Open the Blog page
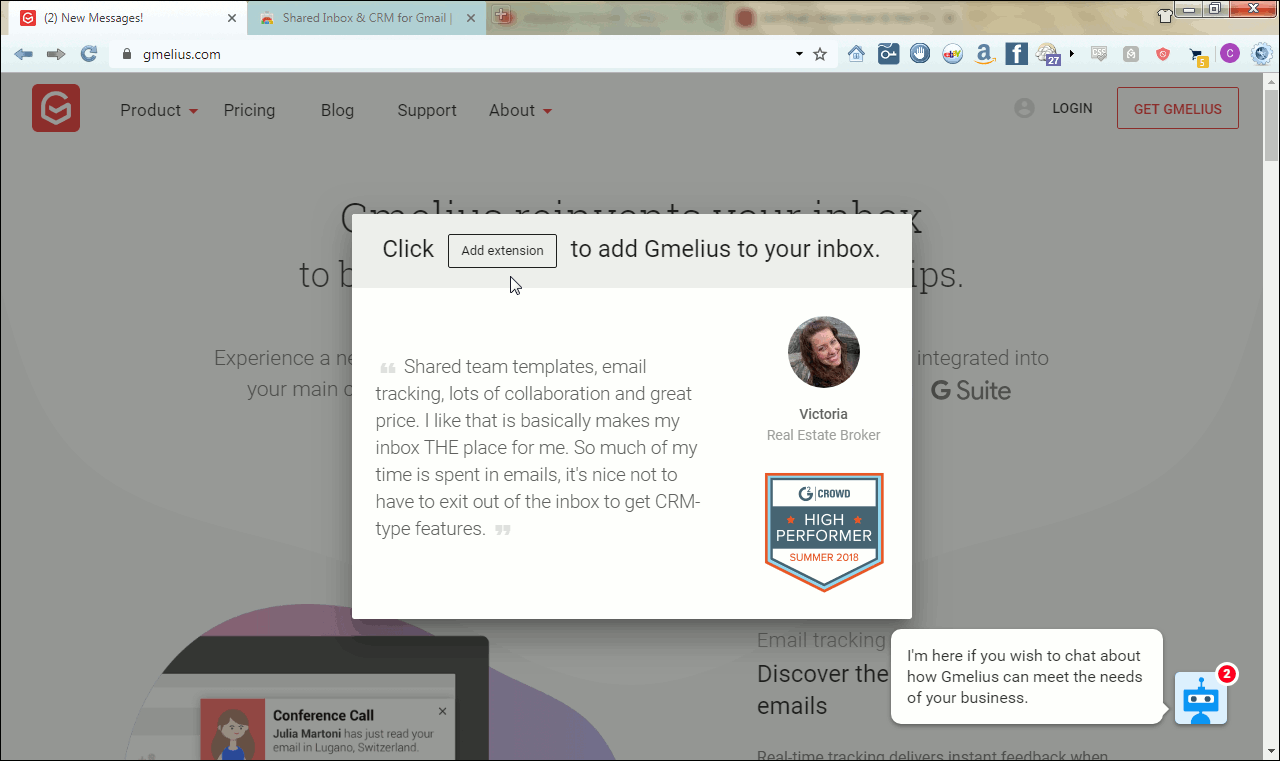The height and width of the screenshot is (761, 1280). click(x=337, y=110)
